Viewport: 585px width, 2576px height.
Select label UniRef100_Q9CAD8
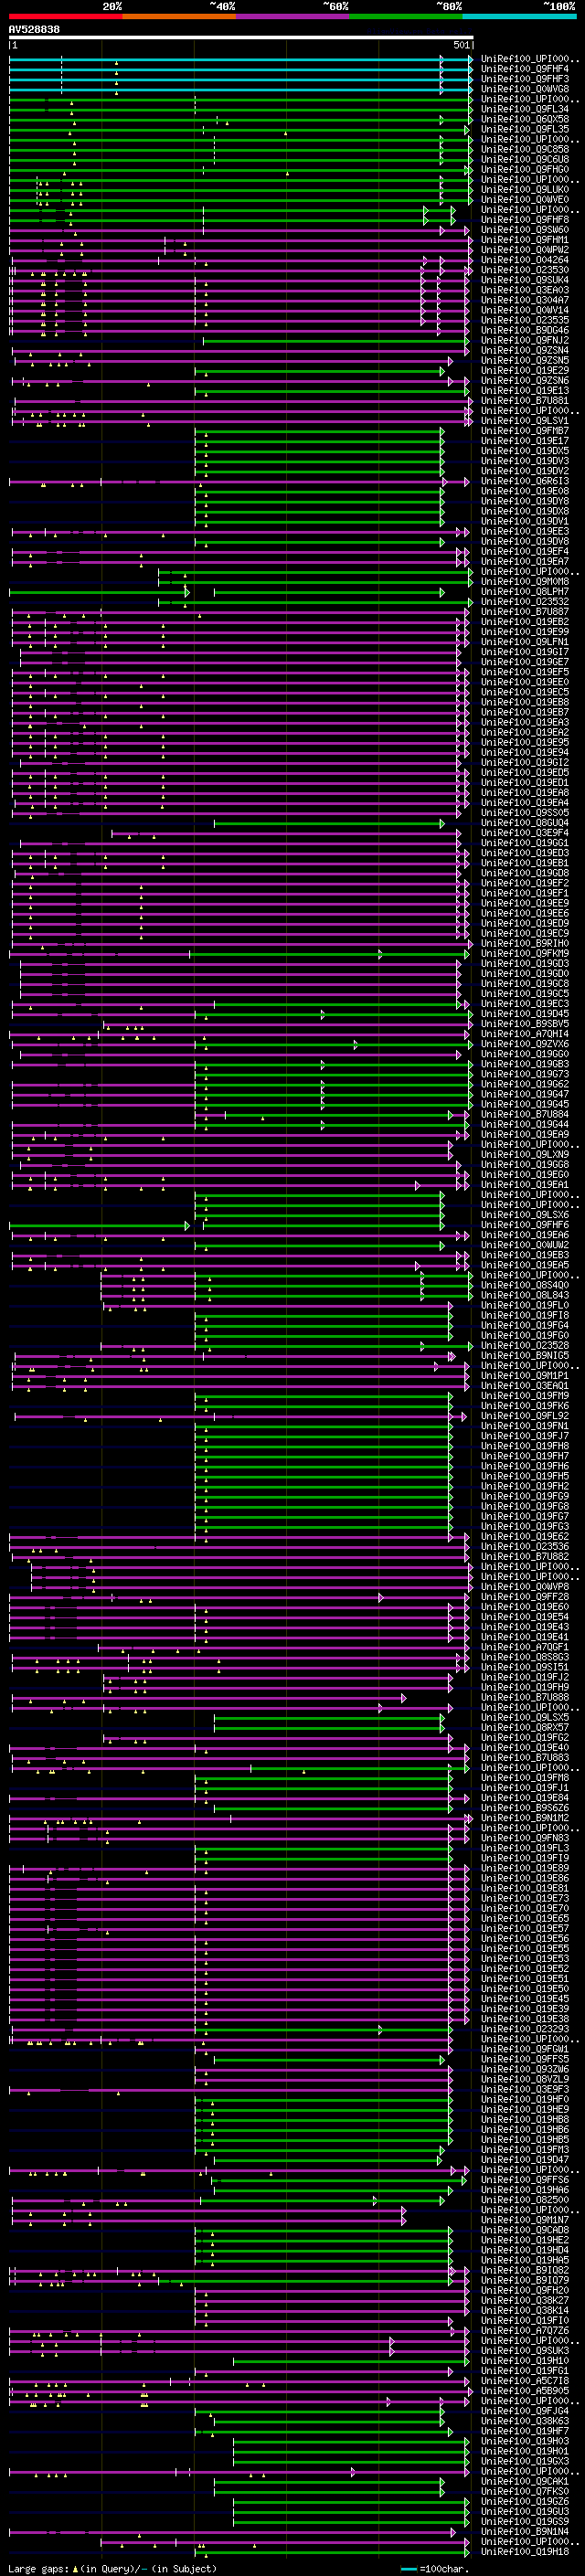pos(525,2231)
